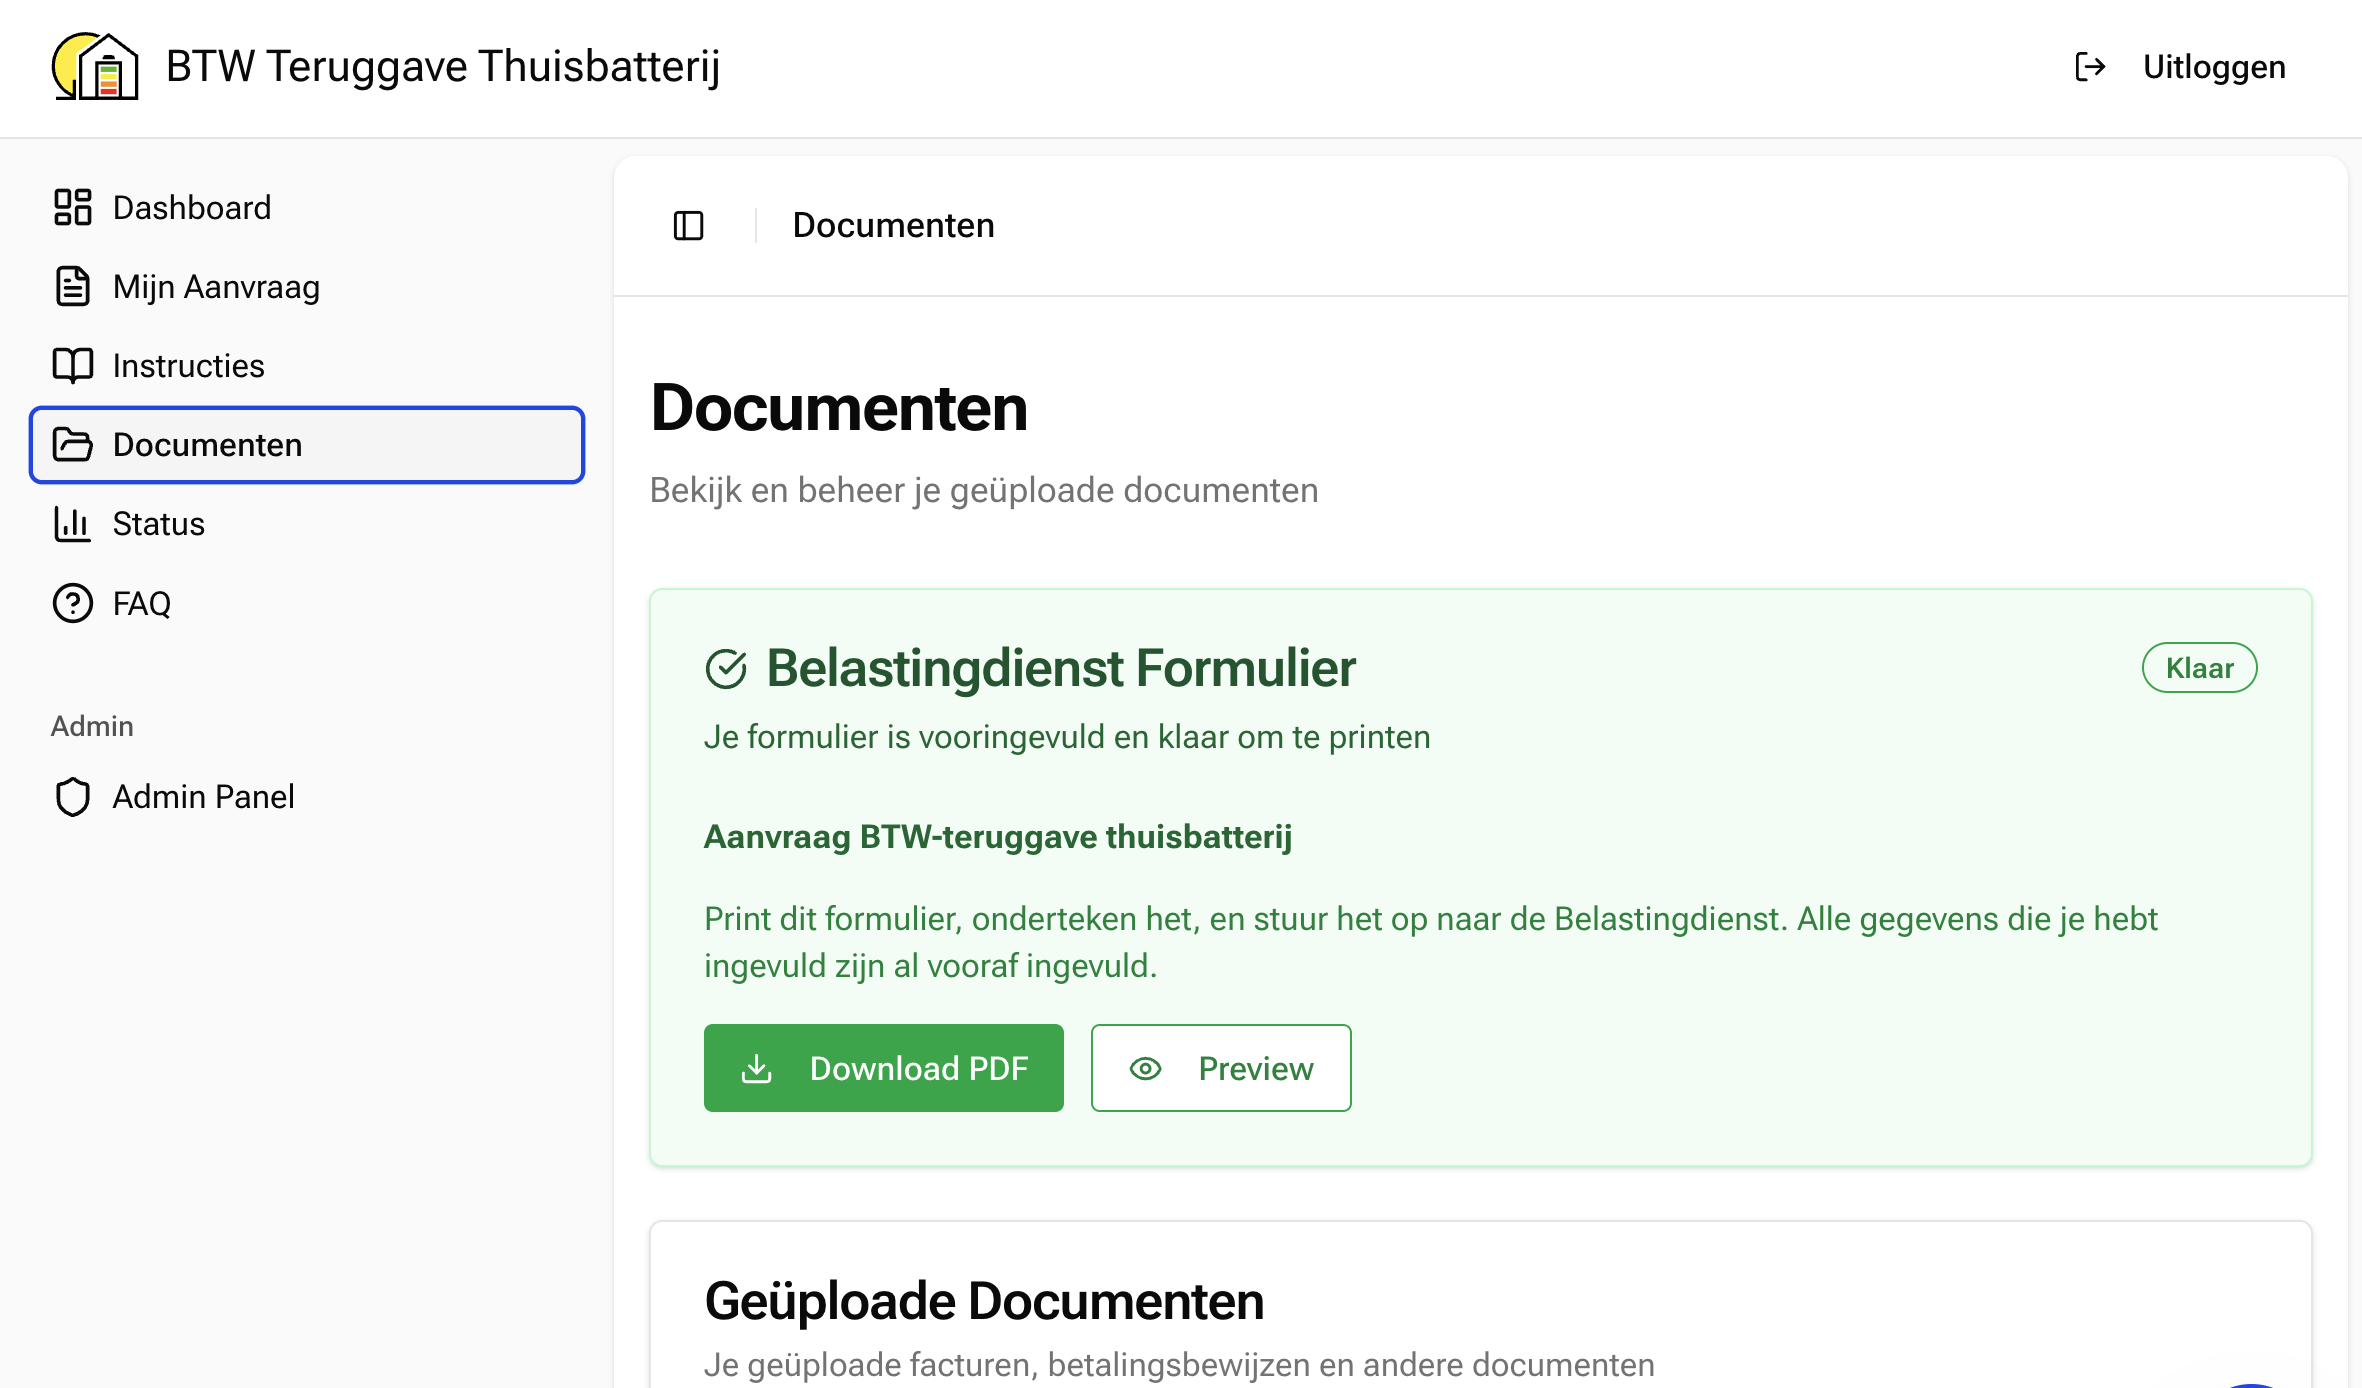The image size is (2362, 1388).
Task: Click the Documenten folder icon
Action: pyautogui.click(x=73, y=444)
